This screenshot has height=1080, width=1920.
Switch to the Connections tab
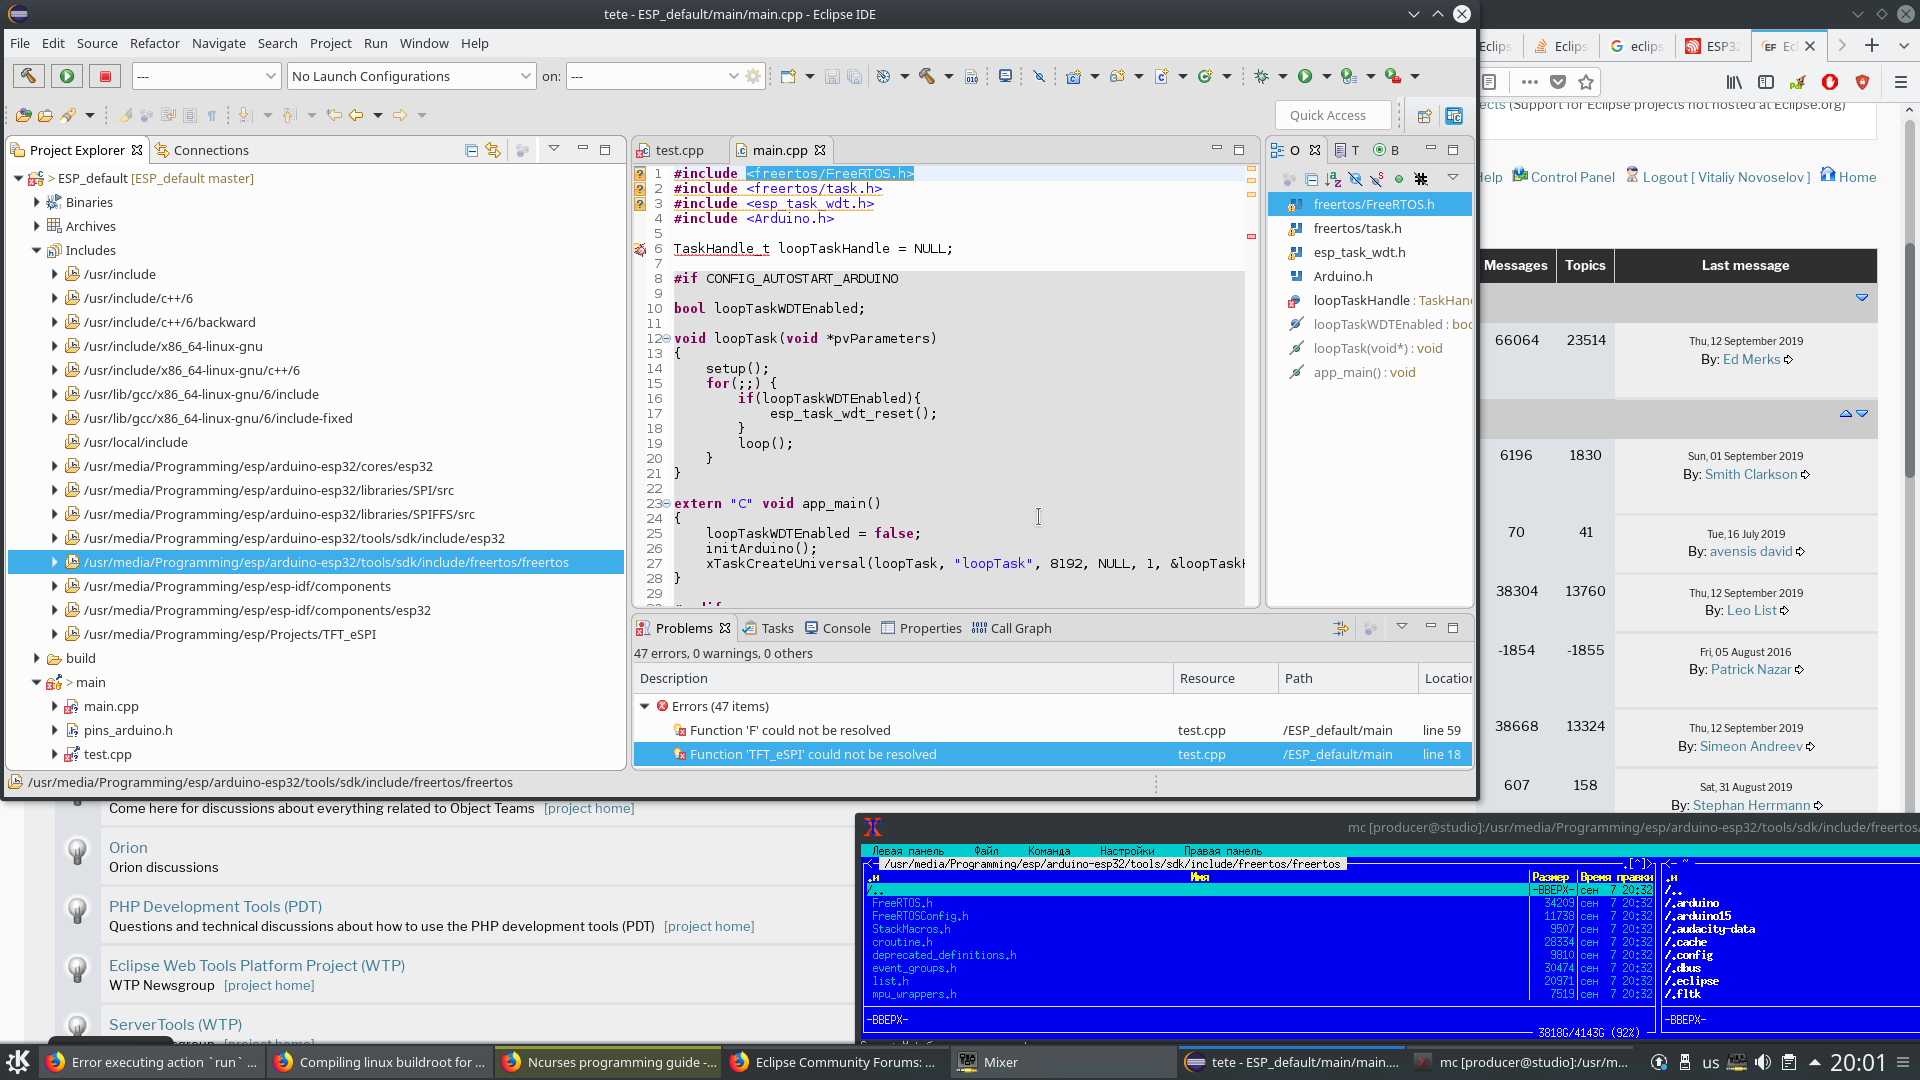pos(201,150)
